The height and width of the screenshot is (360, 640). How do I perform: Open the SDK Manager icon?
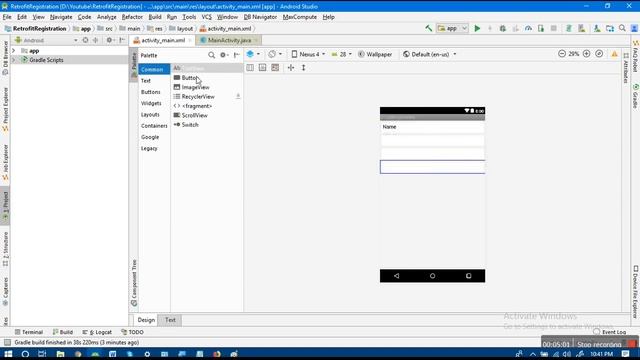[x=597, y=28]
